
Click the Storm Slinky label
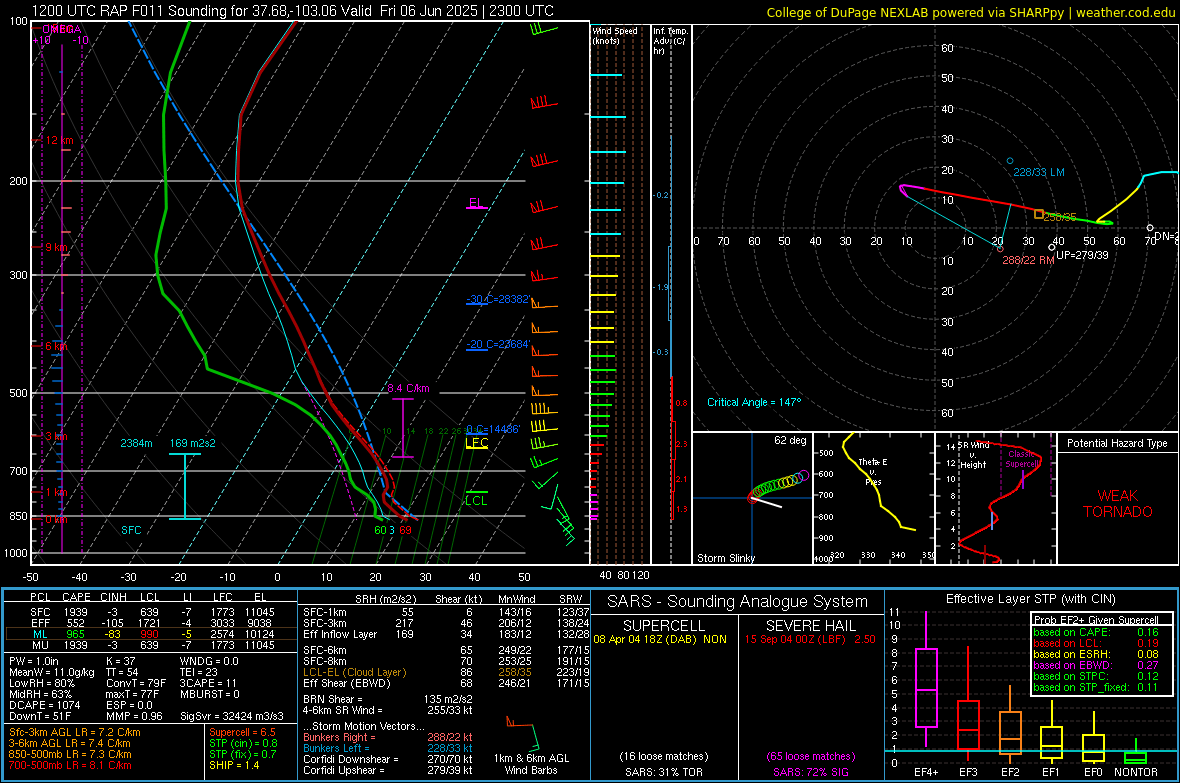tap(725, 558)
